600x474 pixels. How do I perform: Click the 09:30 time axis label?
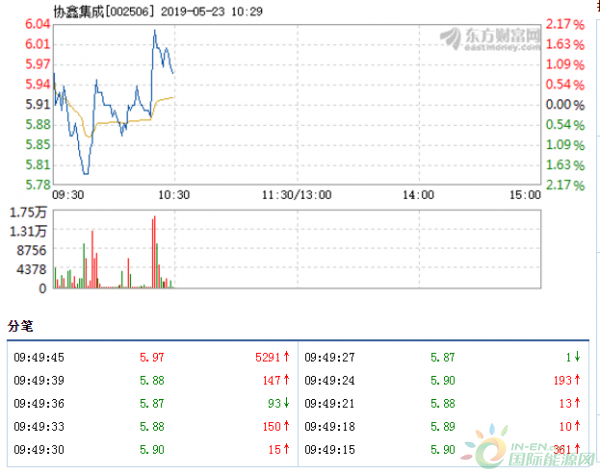click(68, 195)
